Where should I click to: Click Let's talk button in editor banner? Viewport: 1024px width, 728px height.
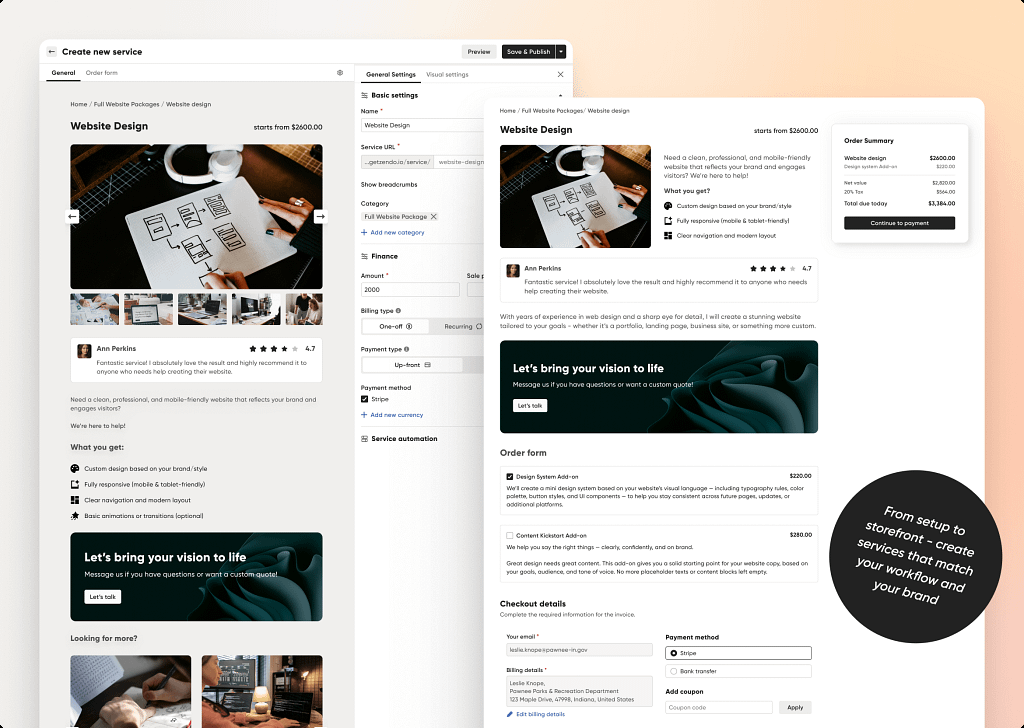[x=103, y=597]
